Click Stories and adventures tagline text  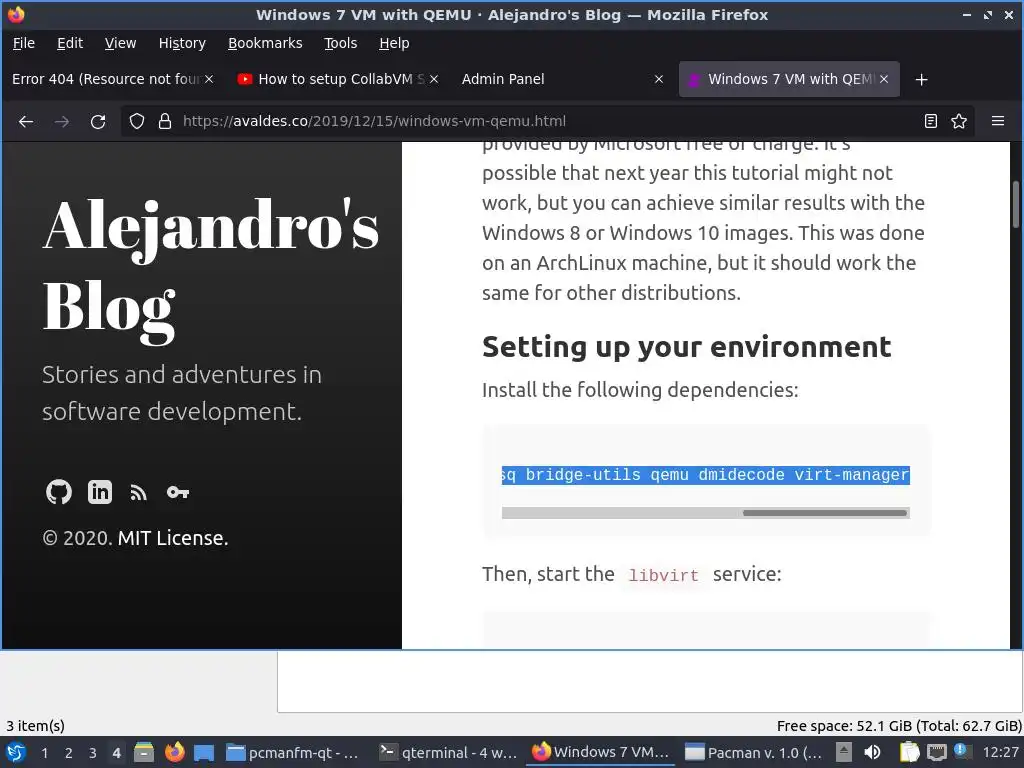pos(182,392)
